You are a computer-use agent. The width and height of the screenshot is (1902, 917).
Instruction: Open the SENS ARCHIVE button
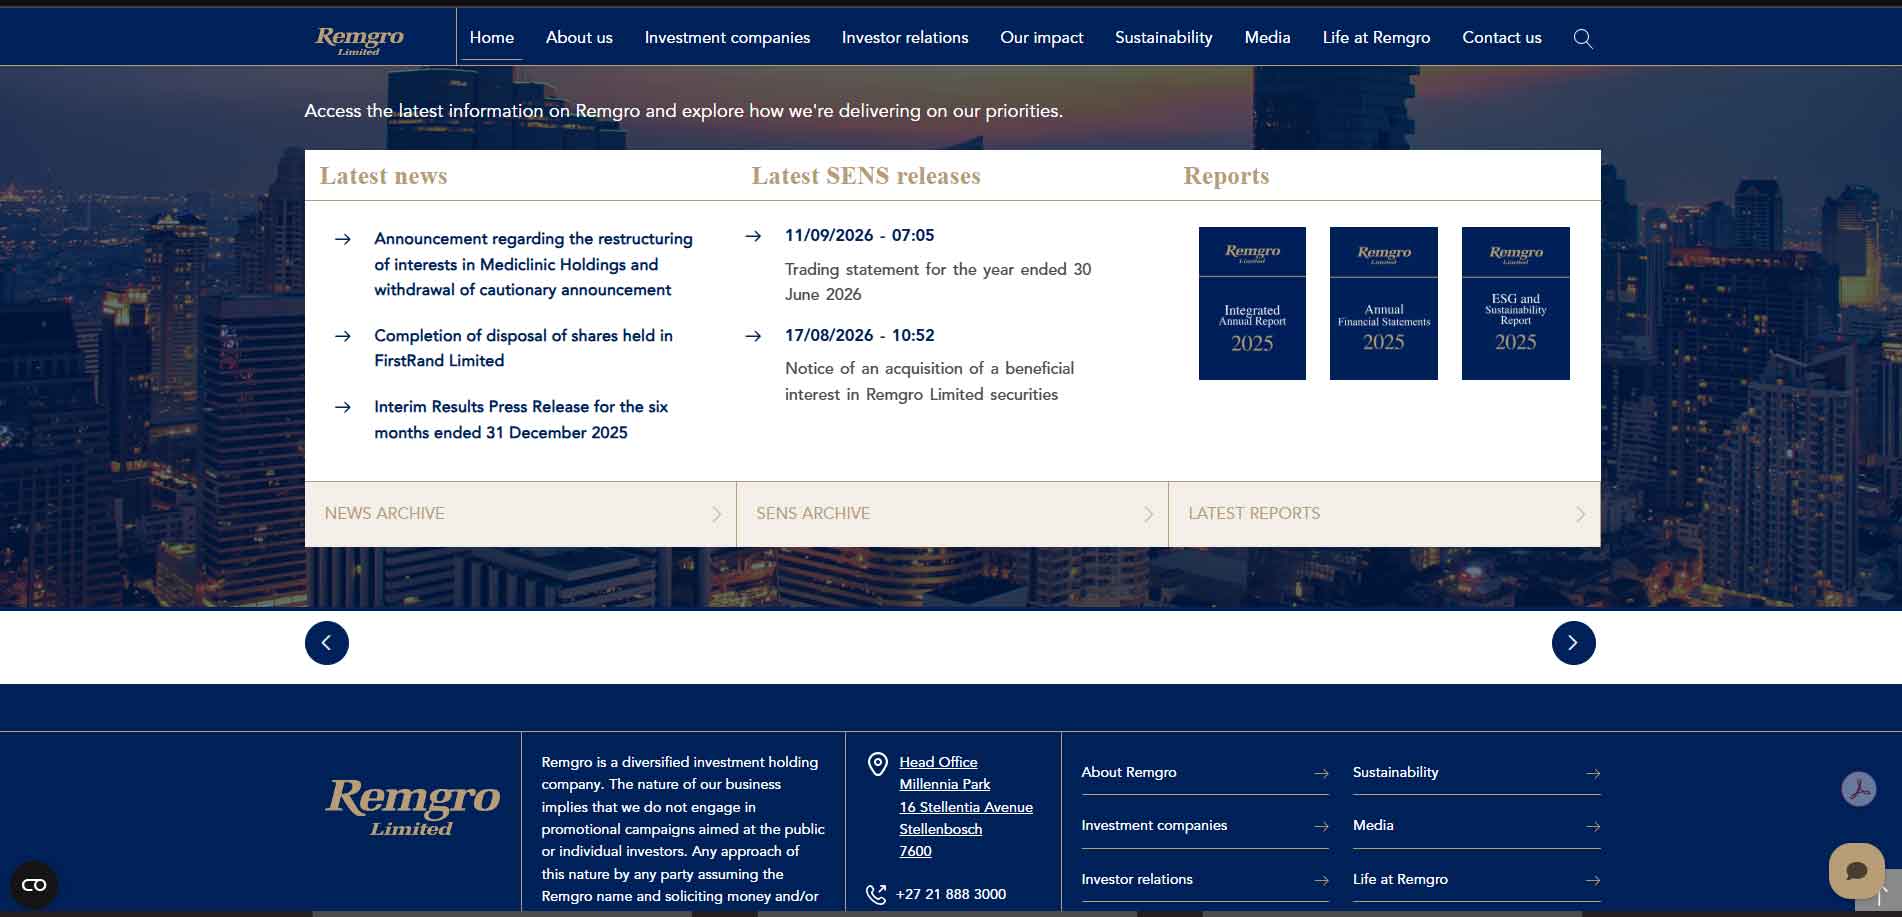(x=952, y=514)
